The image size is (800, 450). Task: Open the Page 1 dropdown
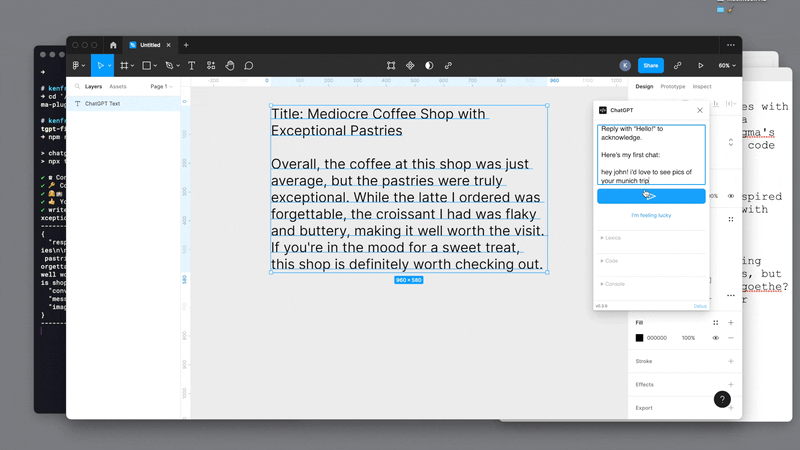(161, 86)
